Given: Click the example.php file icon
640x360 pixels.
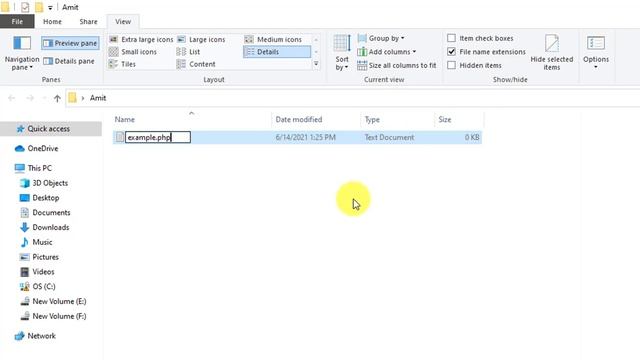Looking at the screenshot, I should 119,137.
